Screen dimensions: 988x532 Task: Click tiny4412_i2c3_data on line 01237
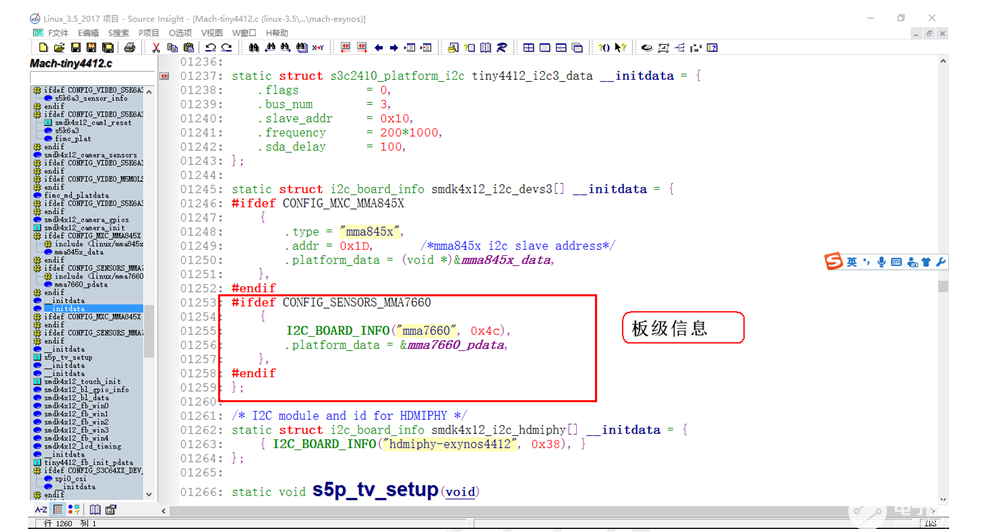click(532, 76)
